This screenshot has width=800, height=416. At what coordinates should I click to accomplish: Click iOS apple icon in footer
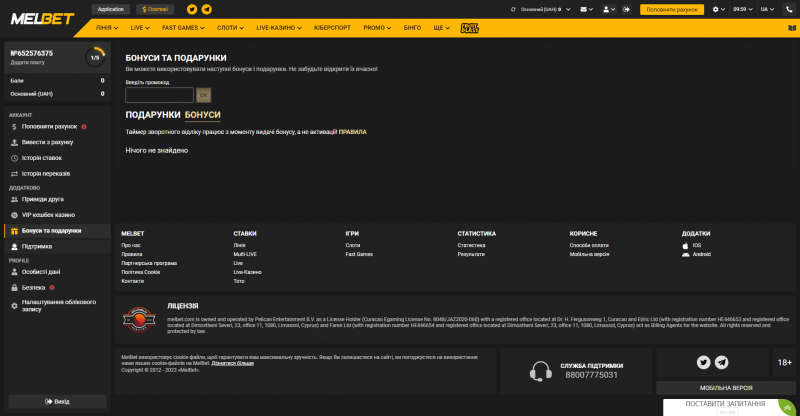click(685, 246)
